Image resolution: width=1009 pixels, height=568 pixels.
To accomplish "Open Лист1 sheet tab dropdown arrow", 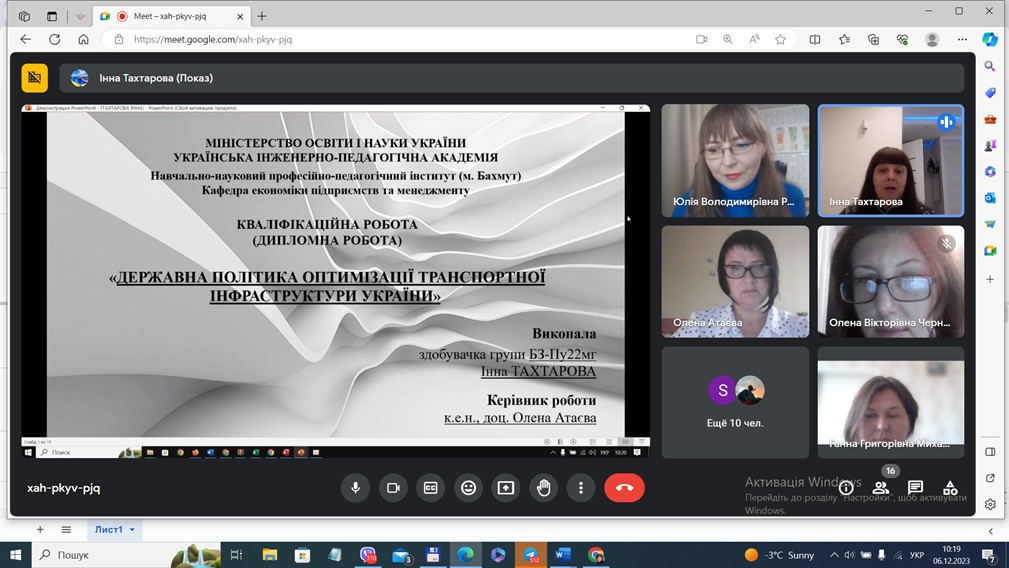I will tap(133, 529).
